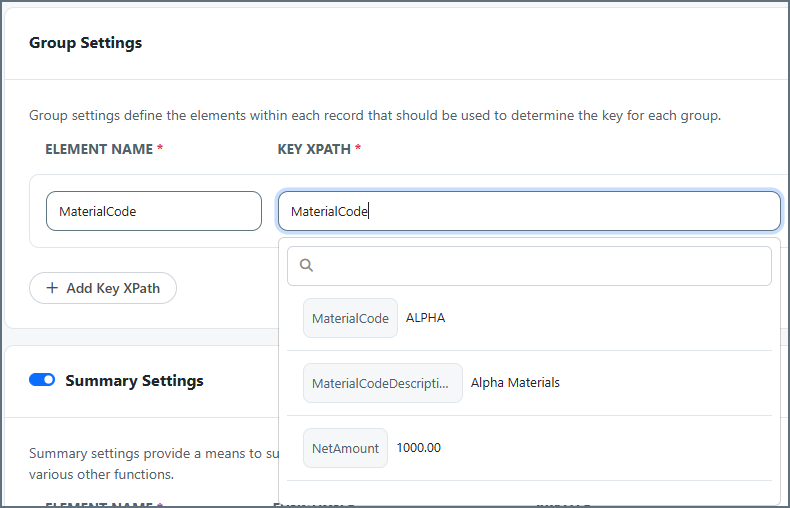Click the Group settings description text
790x508 pixels.
375,116
